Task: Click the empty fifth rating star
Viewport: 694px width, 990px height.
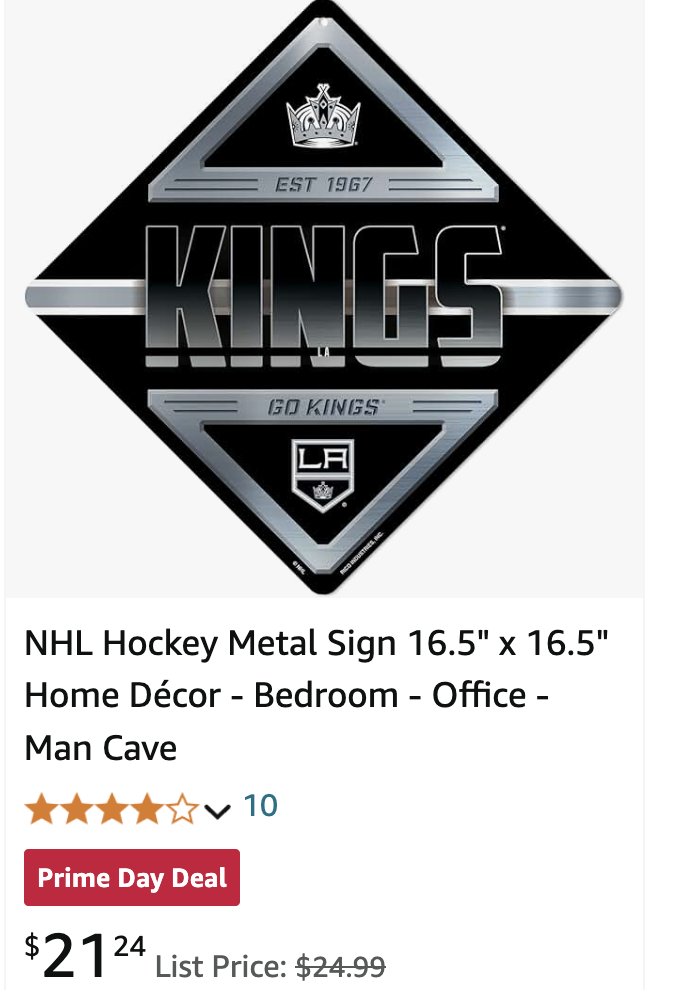Action: [183, 809]
